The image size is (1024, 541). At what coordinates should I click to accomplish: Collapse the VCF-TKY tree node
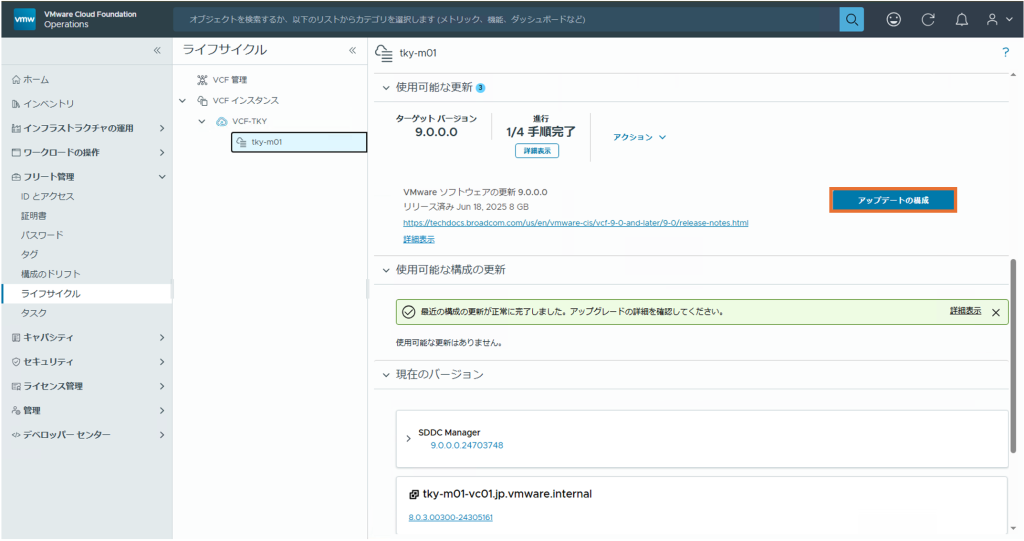coord(202,122)
